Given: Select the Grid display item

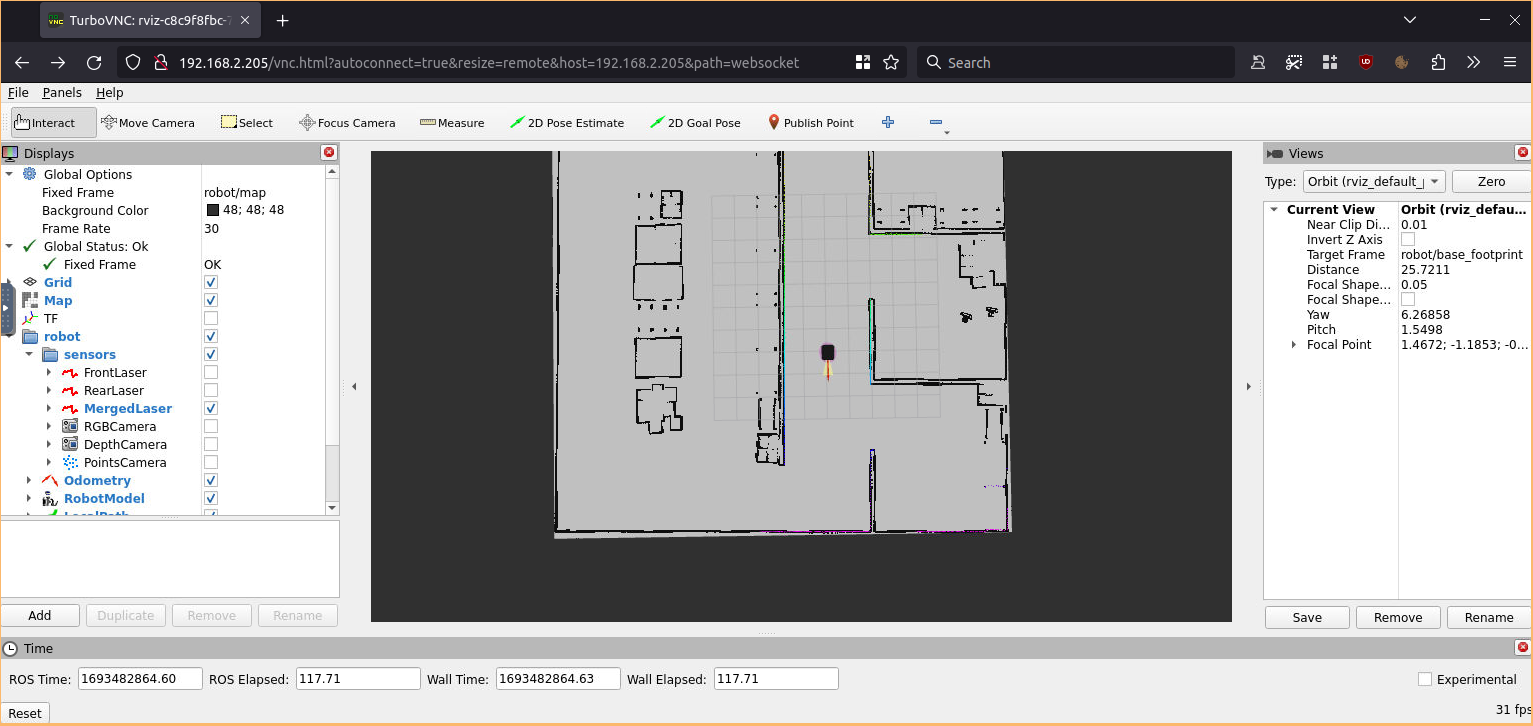Looking at the screenshot, I should 58,282.
